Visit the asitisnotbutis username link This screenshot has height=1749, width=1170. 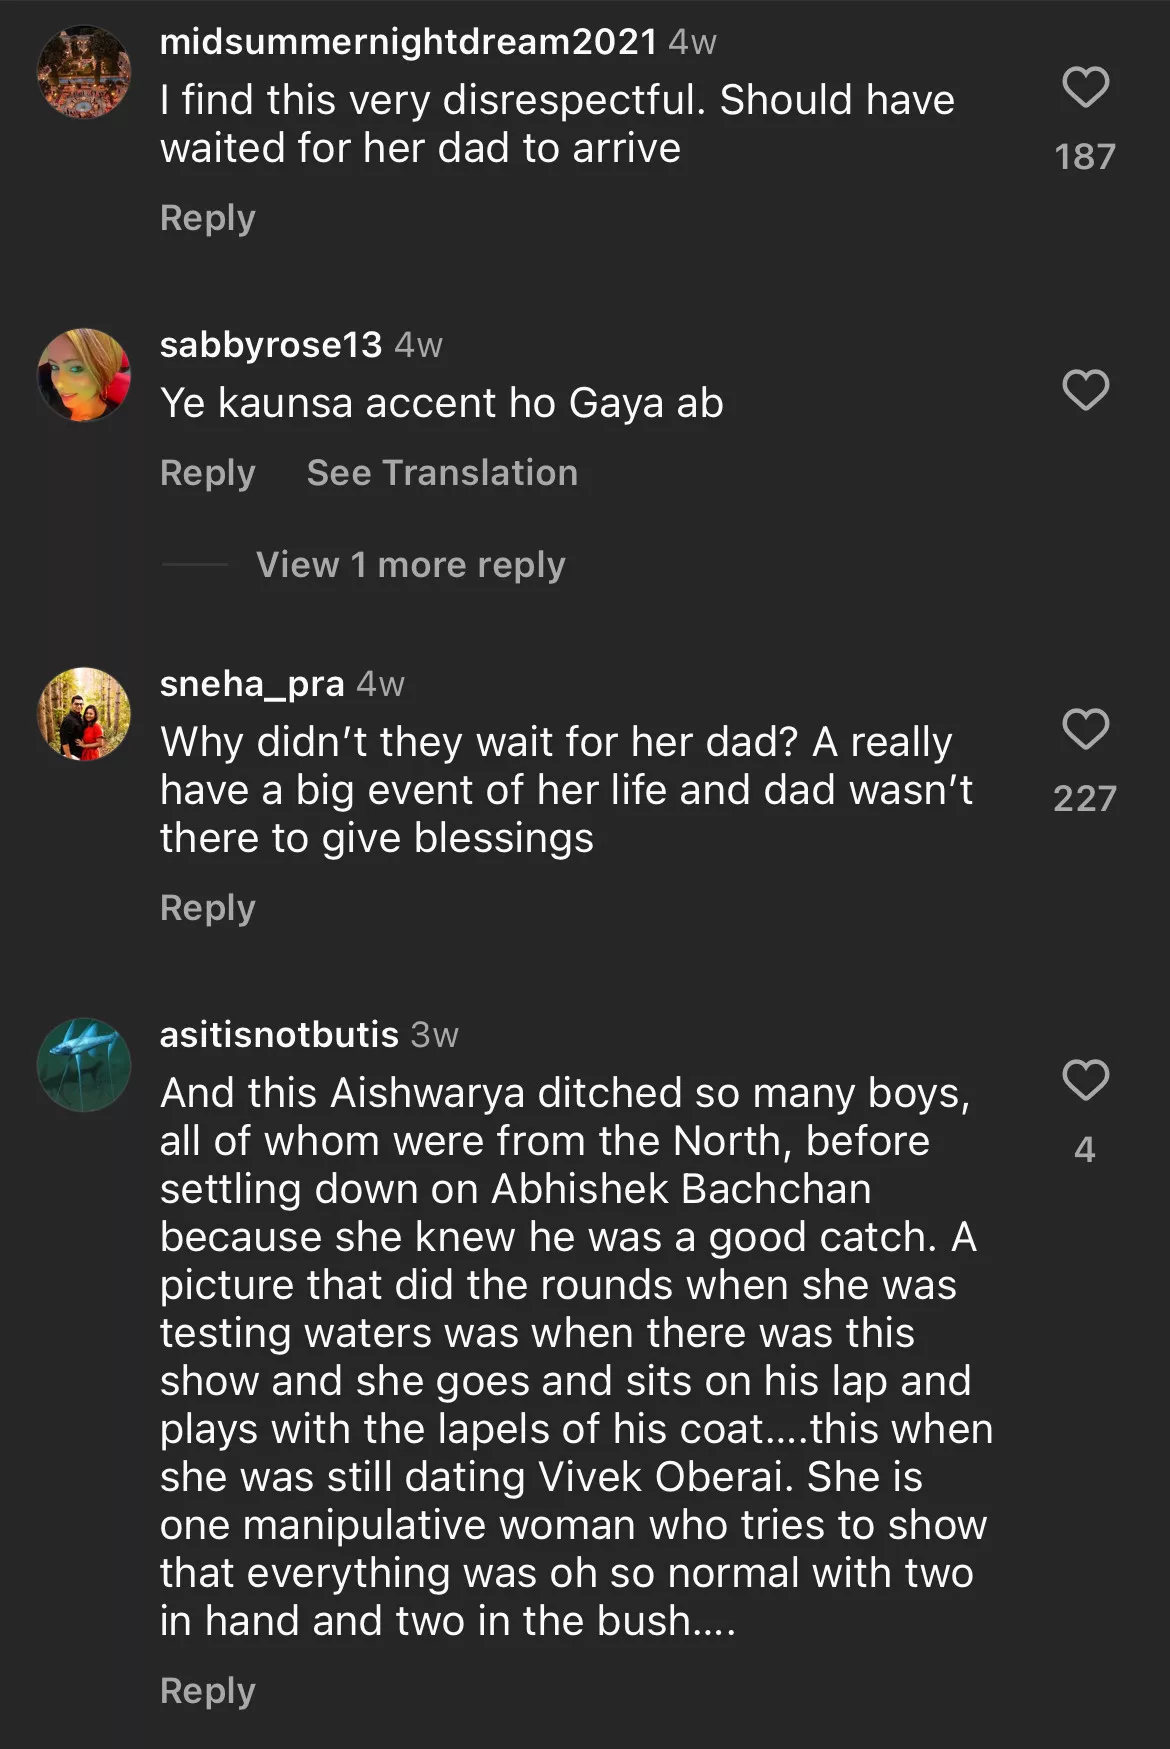click(x=279, y=1035)
